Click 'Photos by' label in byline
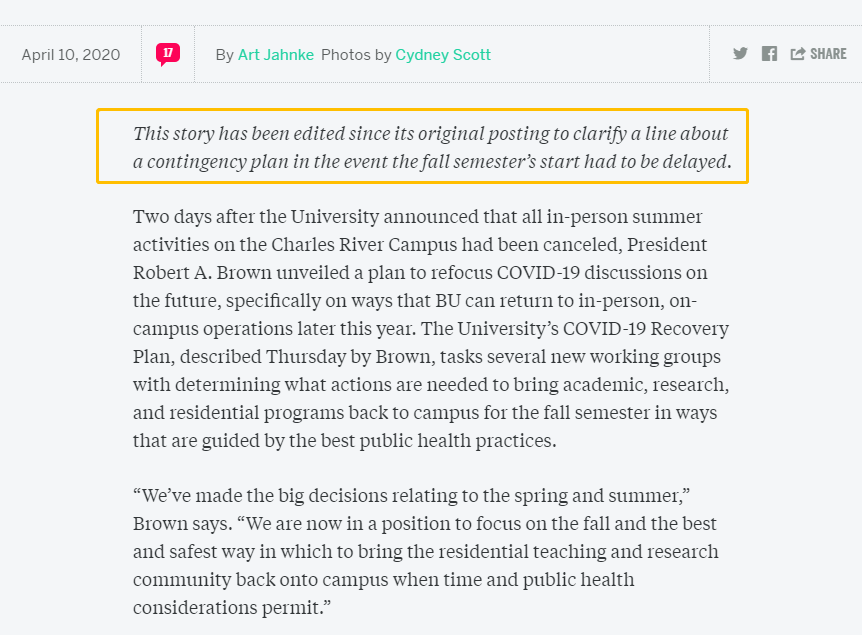The image size is (862, 635). click(x=356, y=55)
